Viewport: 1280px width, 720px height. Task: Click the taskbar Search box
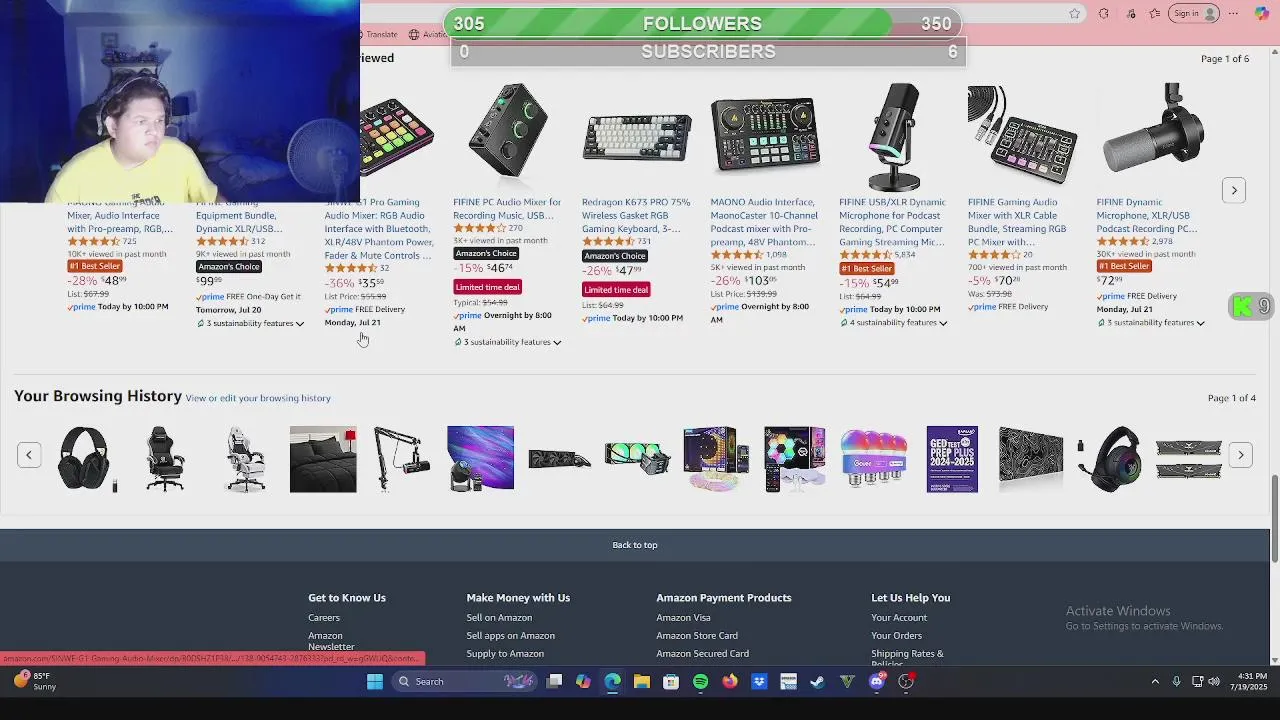click(x=464, y=682)
